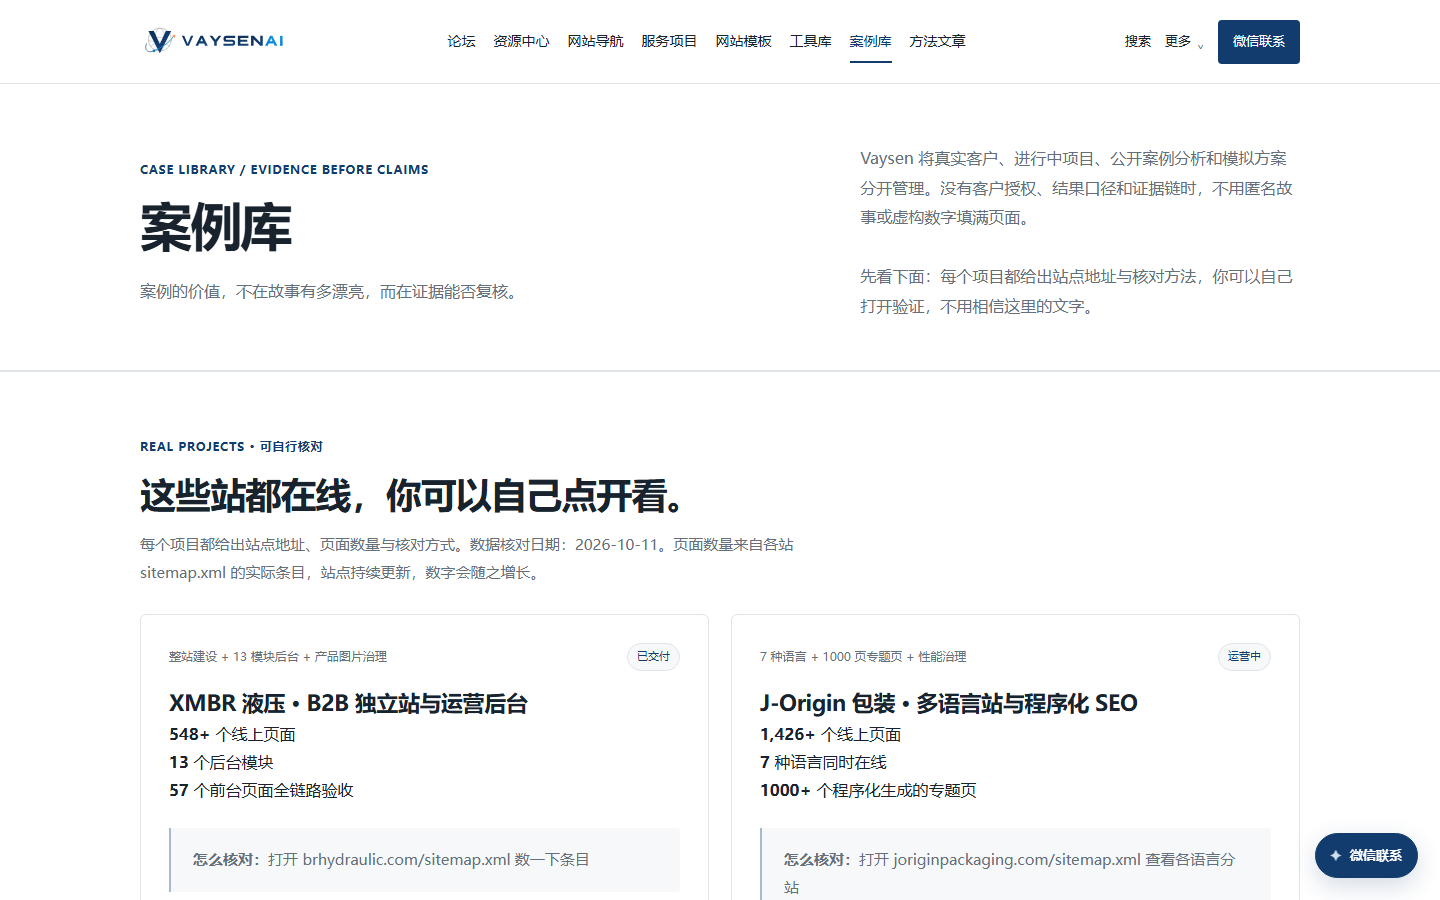Click the header 微信联系 button
The image size is (1440, 900).
pyautogui.click(x=1258, y=42)
